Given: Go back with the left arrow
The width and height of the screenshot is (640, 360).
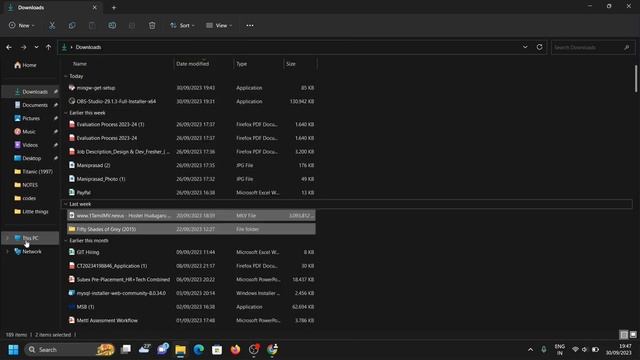Looking at the screenshot, I should (9, 47).
